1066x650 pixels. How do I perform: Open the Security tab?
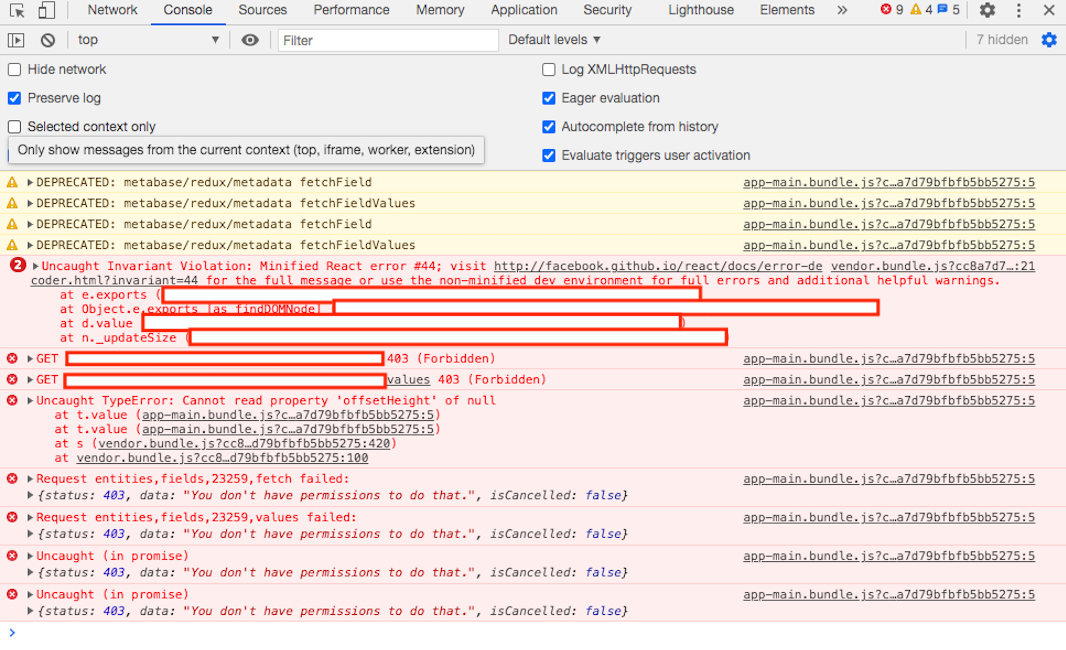tap(607, 10)
